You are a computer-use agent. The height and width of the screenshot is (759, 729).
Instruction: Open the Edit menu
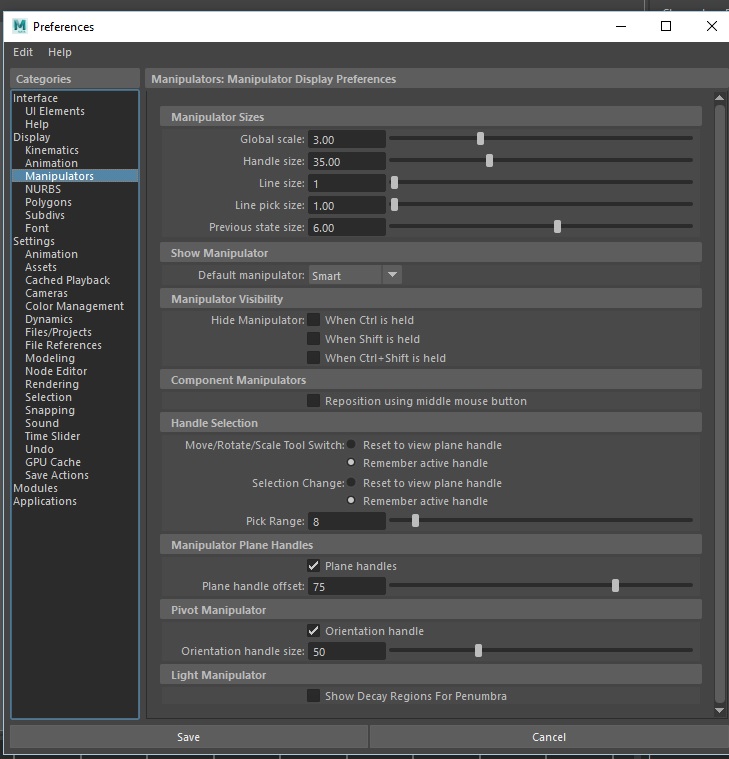pos(23,52)
